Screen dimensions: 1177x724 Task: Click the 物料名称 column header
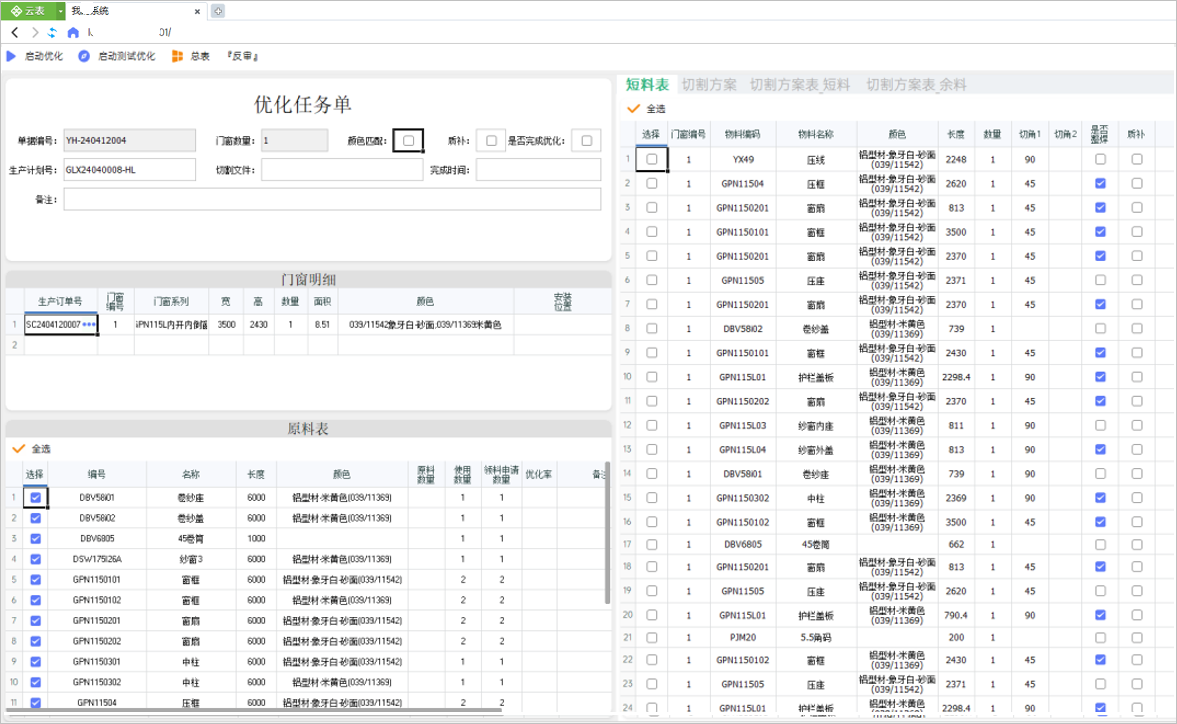click(816, 134)
